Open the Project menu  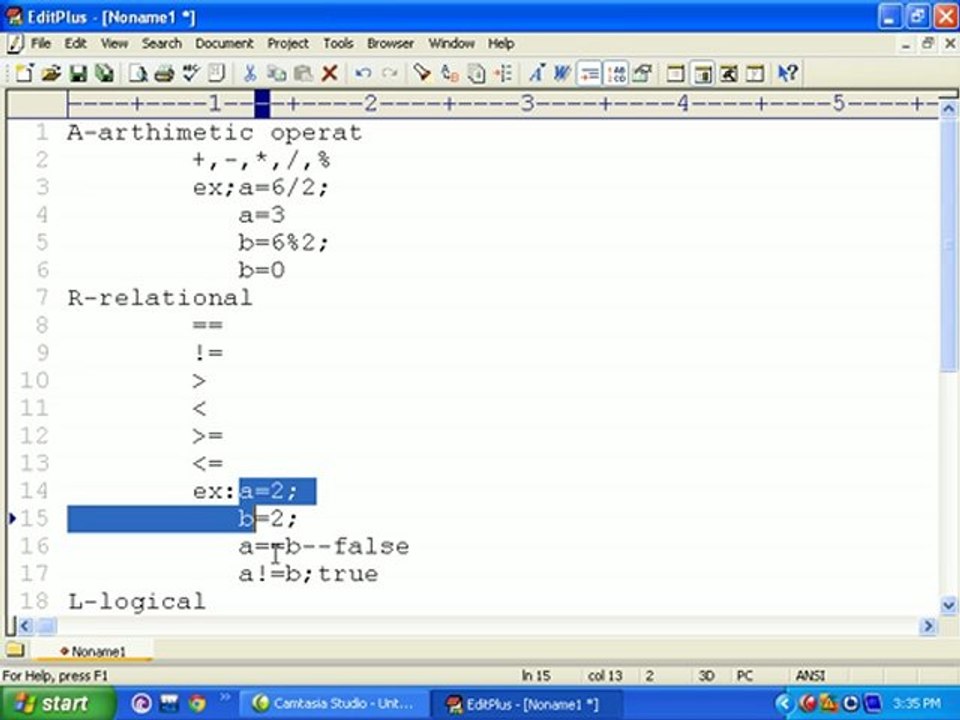tap(288, 43)
